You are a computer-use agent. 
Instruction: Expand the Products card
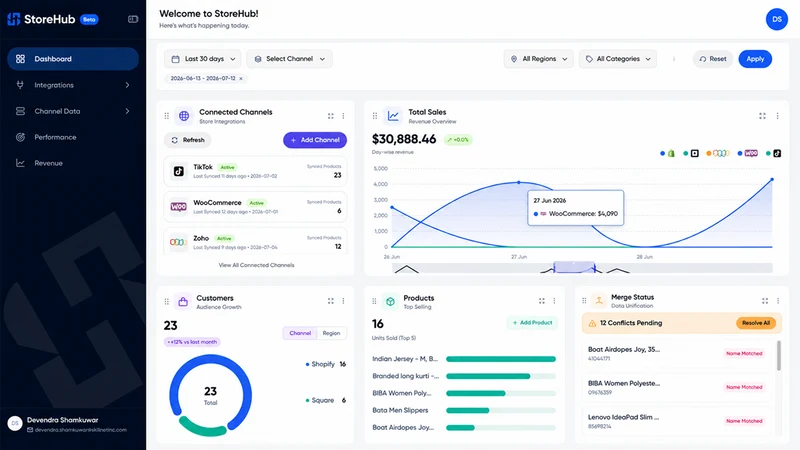(542, 301)
